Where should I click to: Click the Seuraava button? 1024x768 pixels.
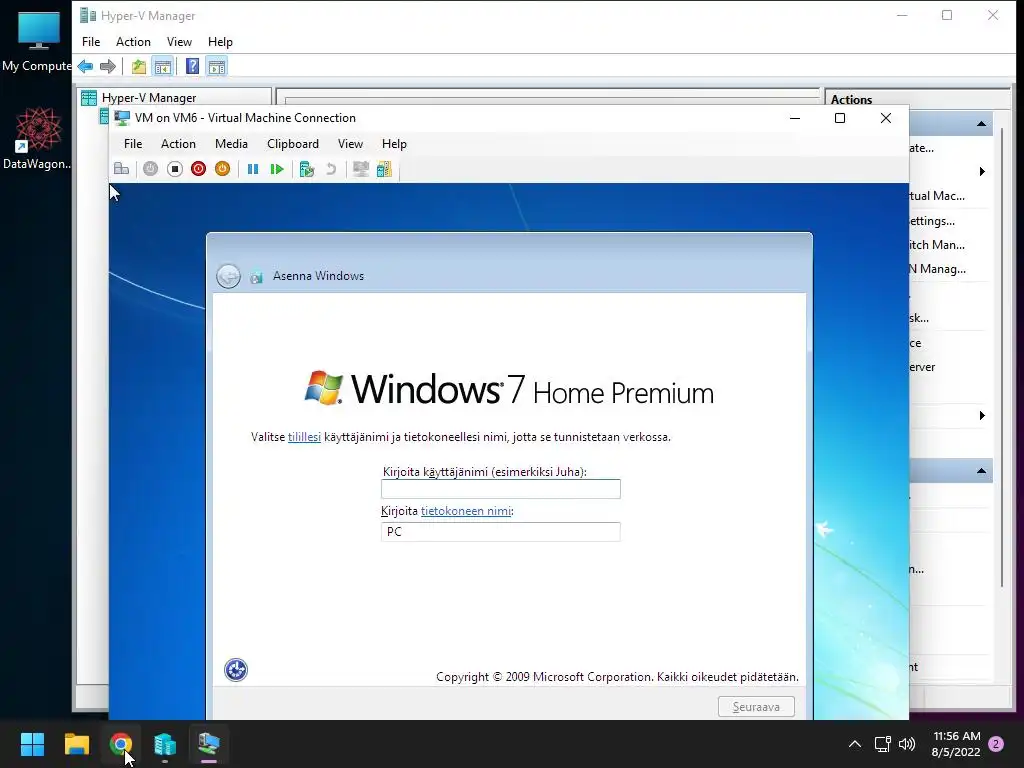[756, 707]
